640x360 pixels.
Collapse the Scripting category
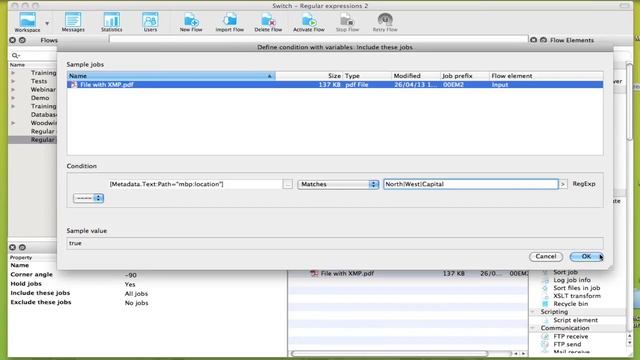click(533, 312)
